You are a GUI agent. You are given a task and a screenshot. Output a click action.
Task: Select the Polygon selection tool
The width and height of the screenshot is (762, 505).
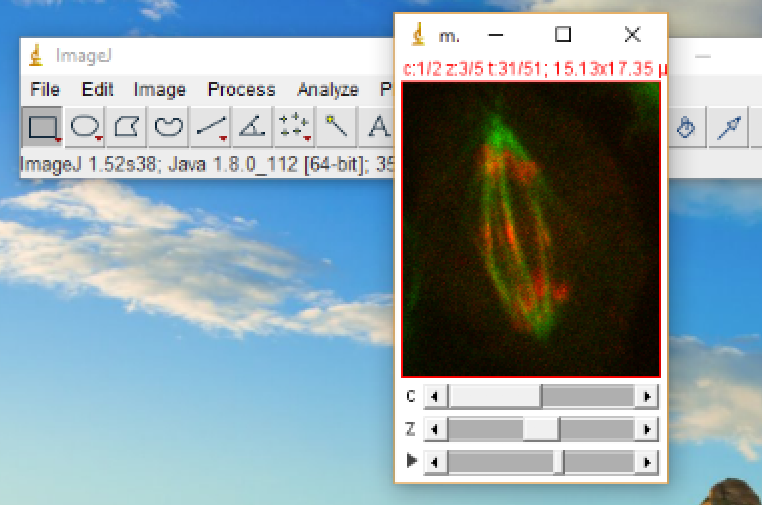click(126, 127)
